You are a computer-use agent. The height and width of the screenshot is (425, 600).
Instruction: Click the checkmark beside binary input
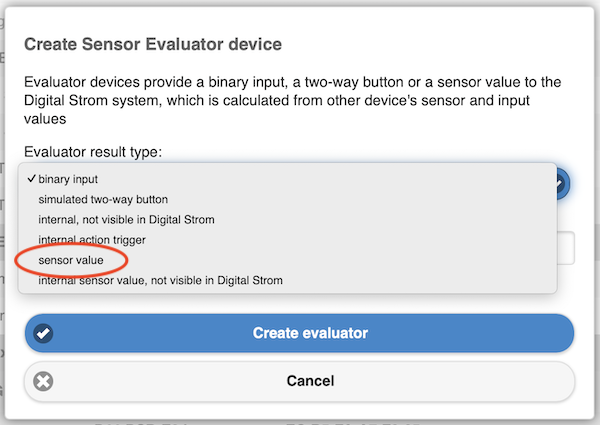(32, 180)
